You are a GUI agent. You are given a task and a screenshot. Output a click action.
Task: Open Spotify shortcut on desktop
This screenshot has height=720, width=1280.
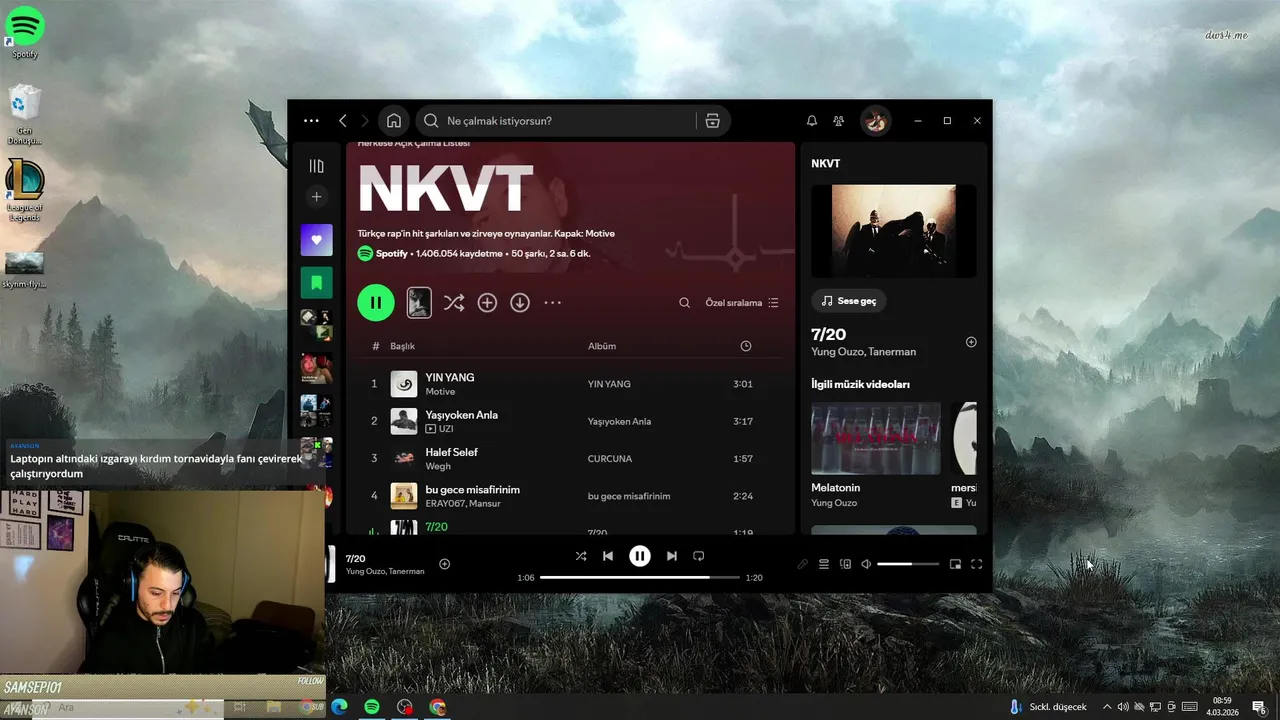(25, 31)
